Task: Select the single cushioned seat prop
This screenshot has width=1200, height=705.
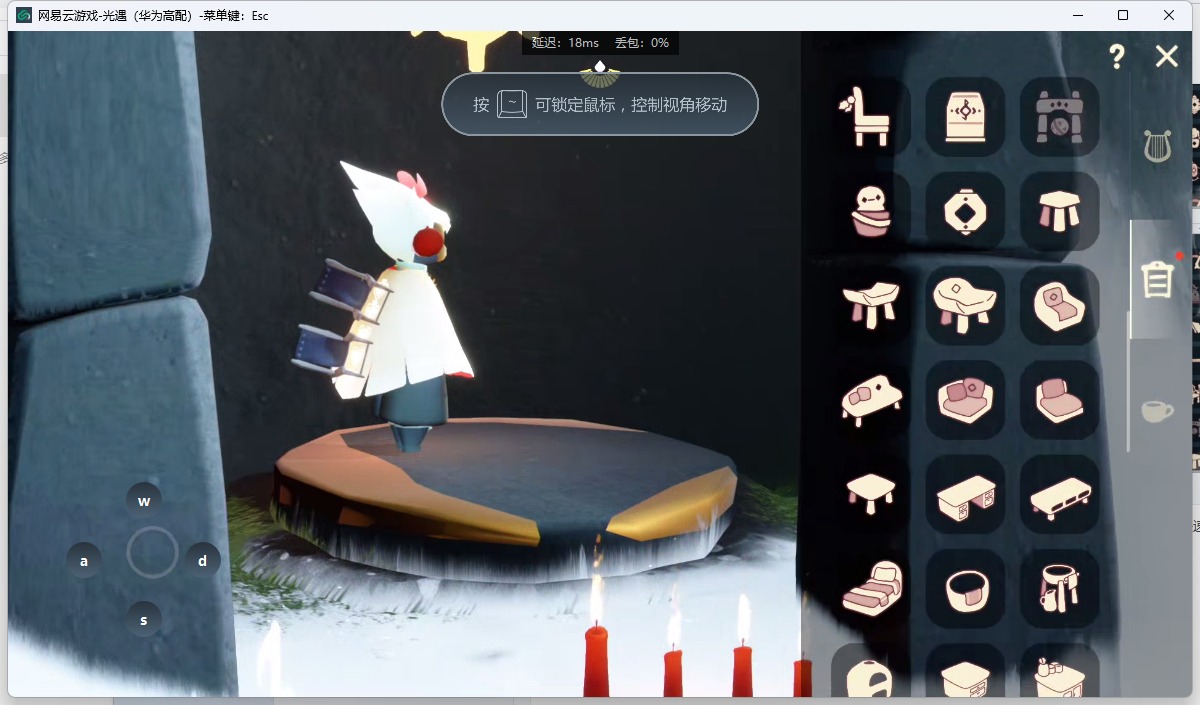Action: [1059, 400]
